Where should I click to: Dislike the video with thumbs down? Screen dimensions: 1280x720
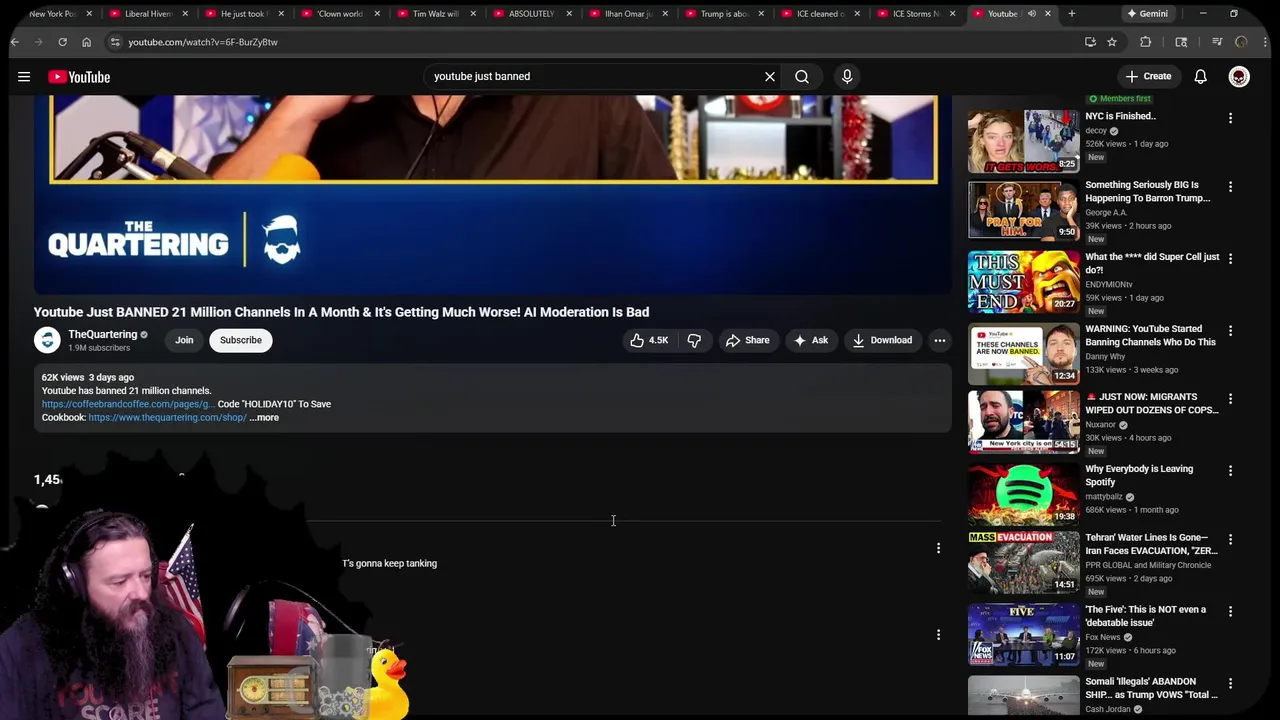(694, 340)
